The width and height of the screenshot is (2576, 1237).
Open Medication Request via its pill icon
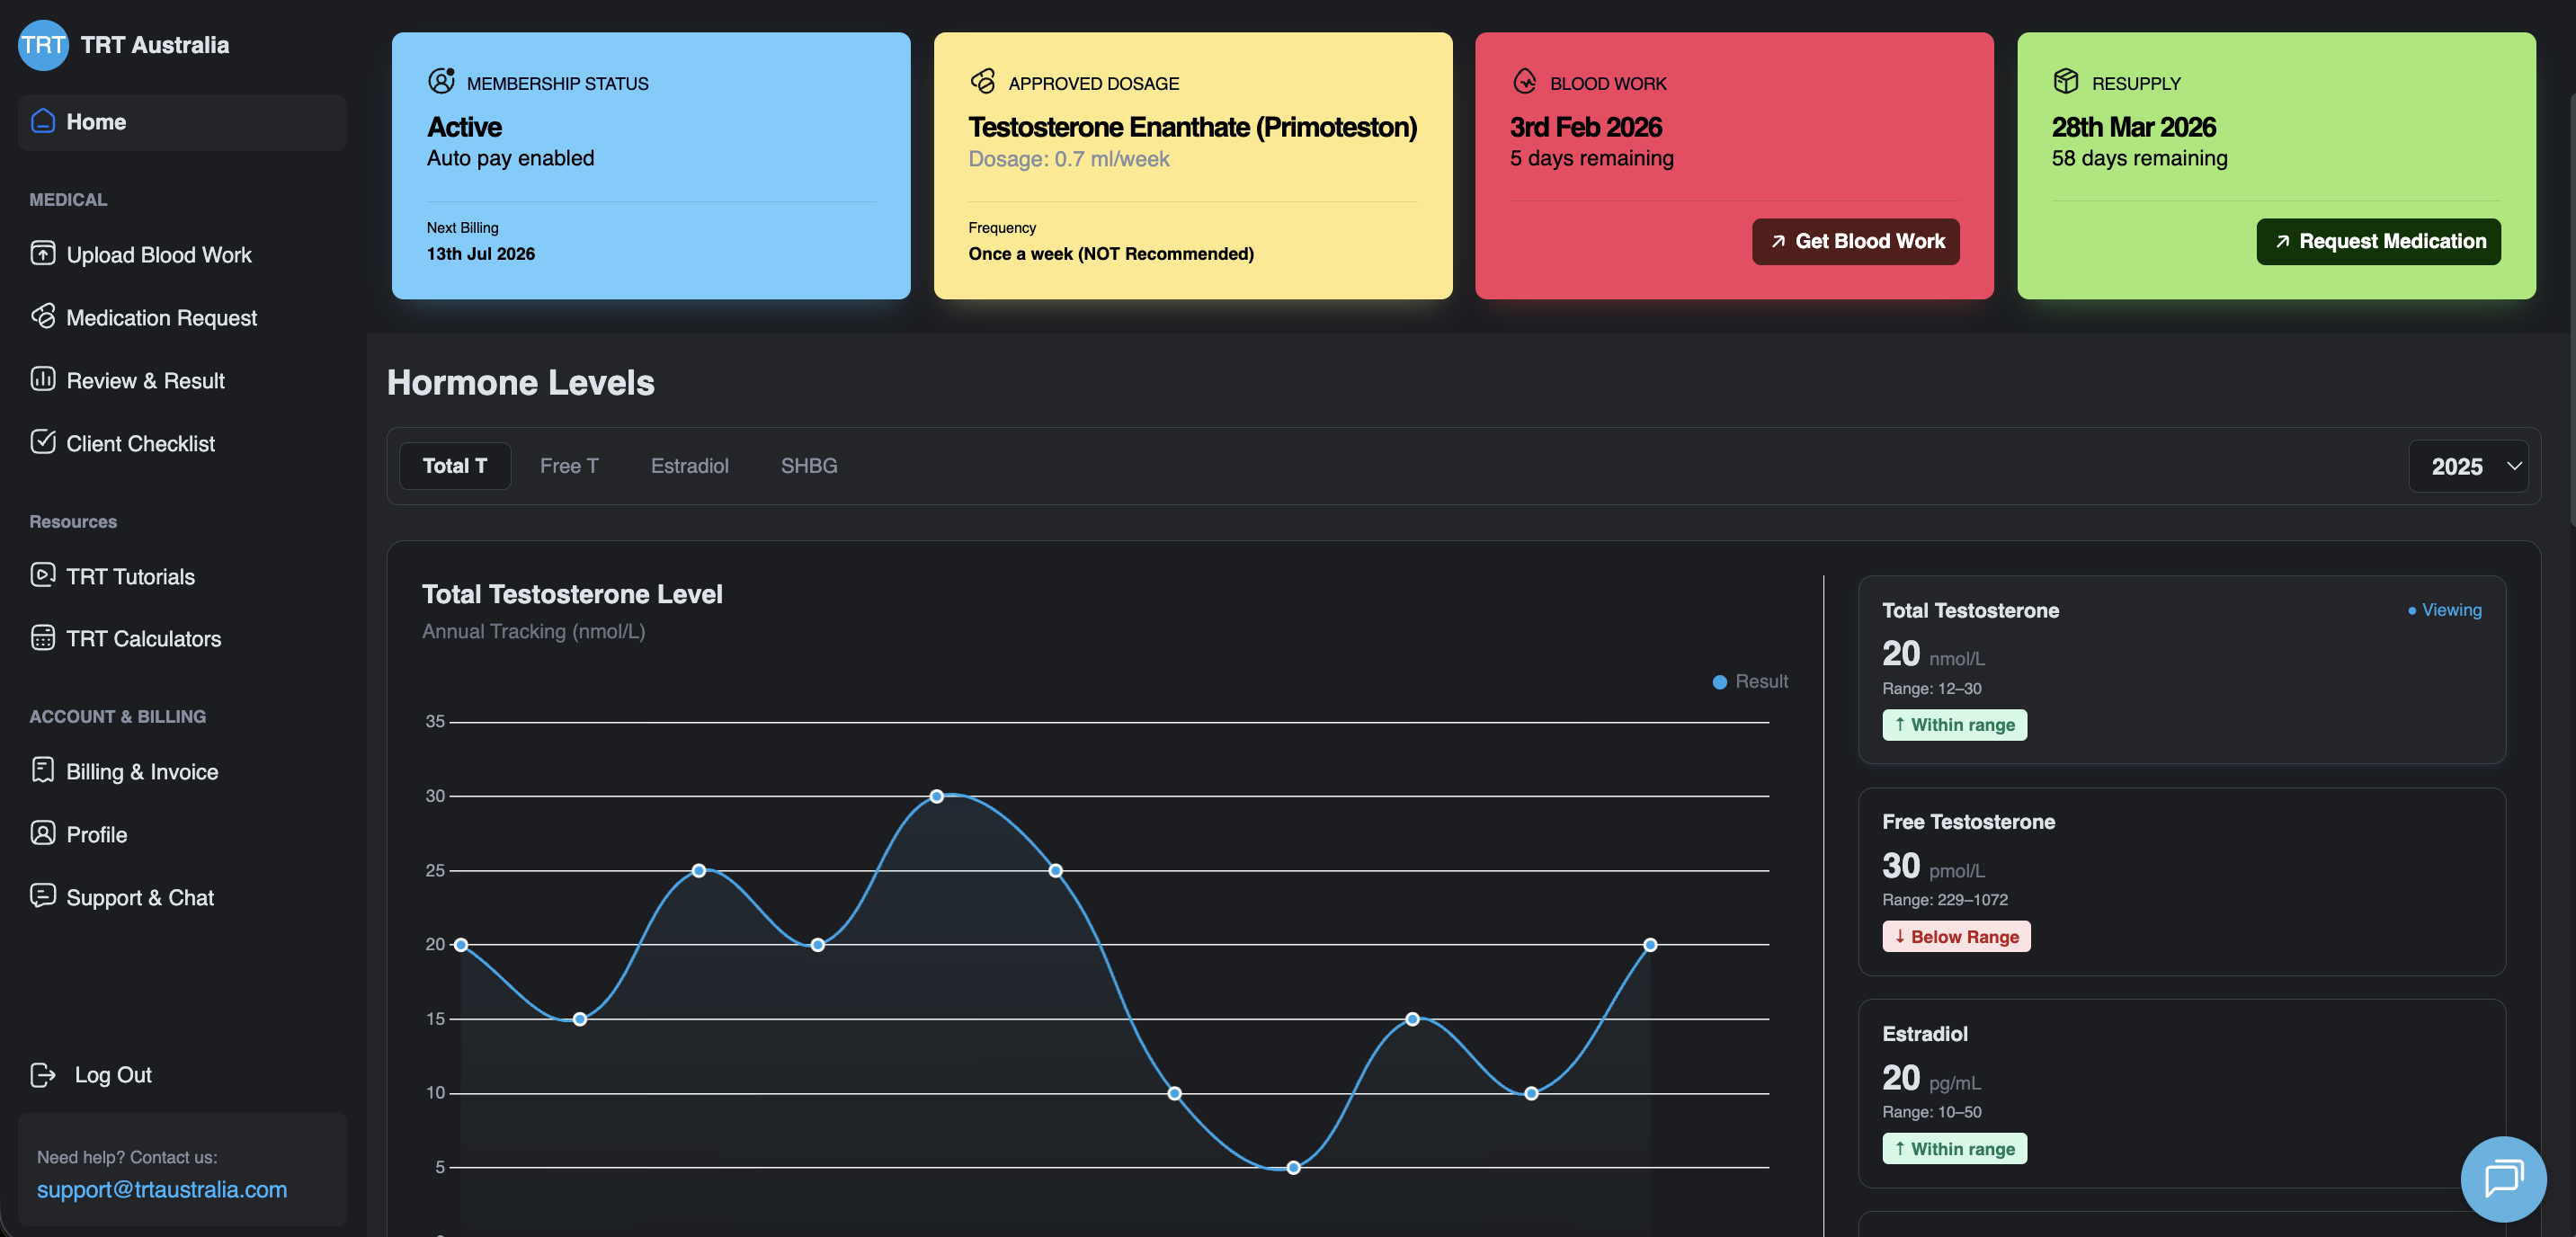click(x=42, y=317)
